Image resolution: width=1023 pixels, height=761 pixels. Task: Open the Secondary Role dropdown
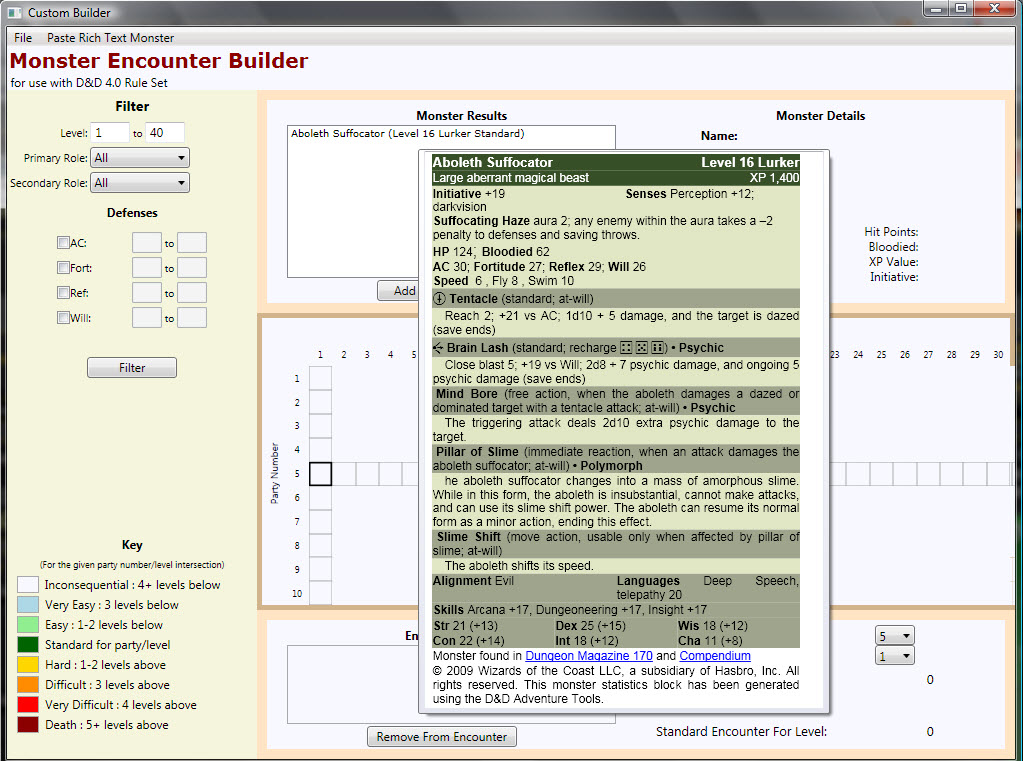(140, 183)
